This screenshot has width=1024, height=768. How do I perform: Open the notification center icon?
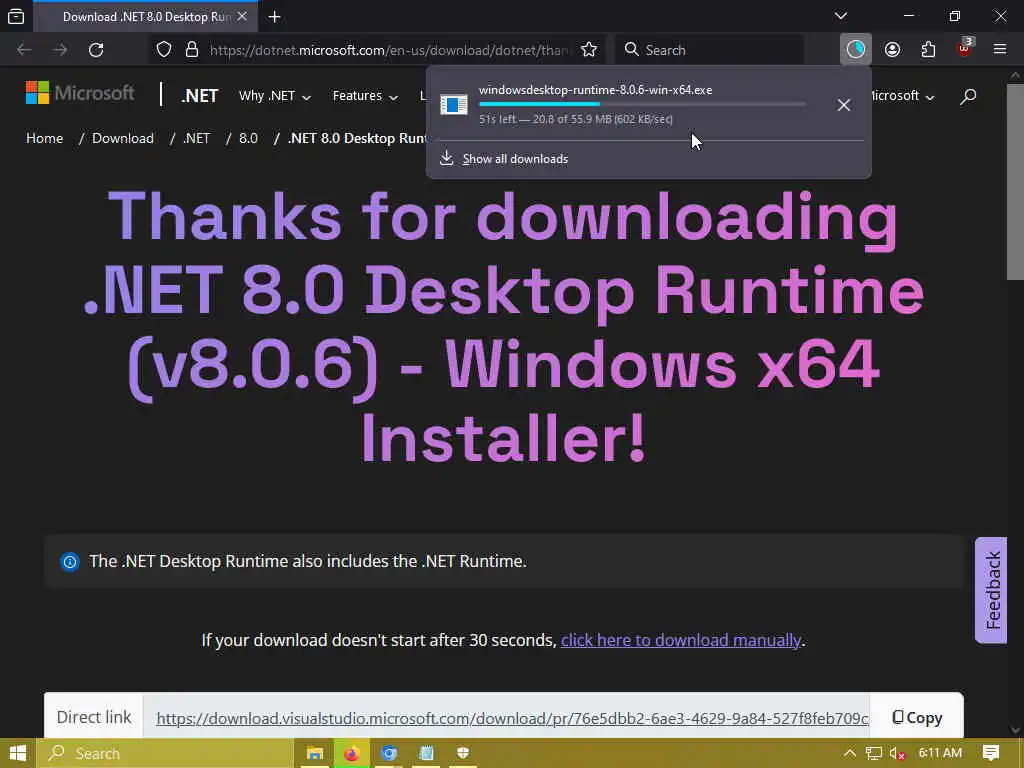click(x=991, y=753)
